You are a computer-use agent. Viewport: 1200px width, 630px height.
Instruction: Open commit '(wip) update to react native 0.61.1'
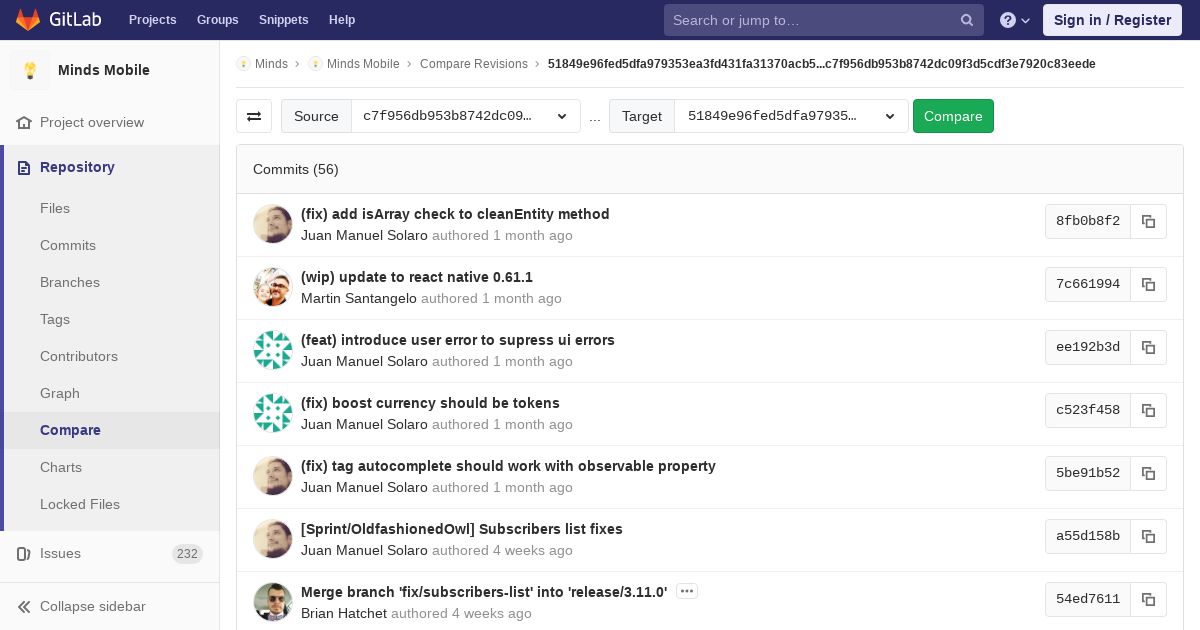[416, 277]
